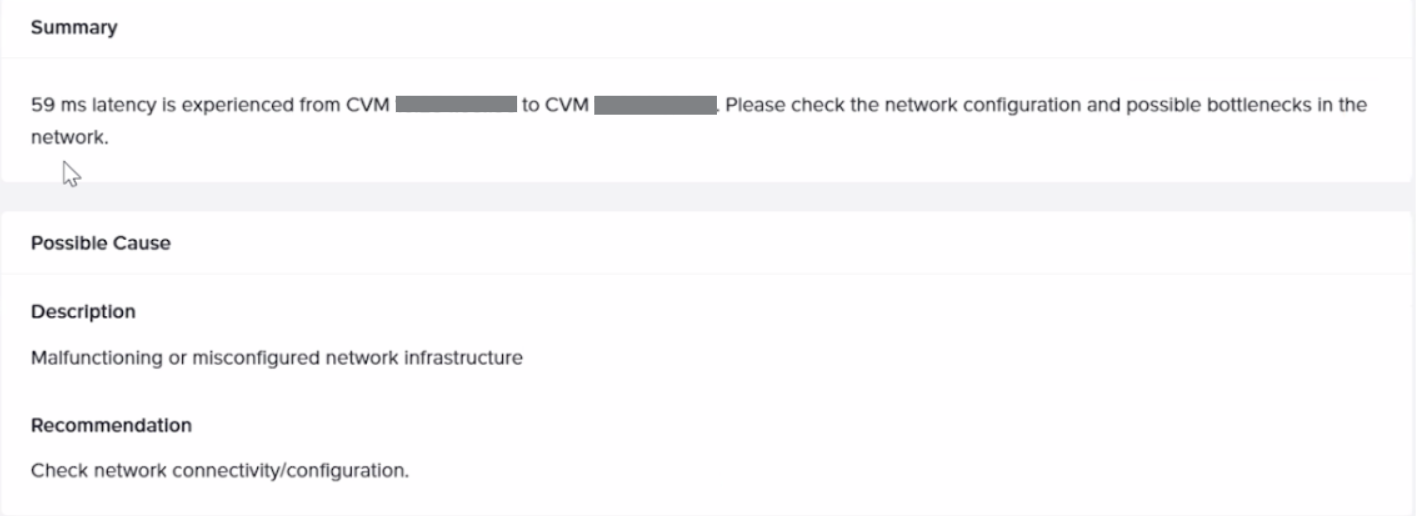Screen dimensions: 1418x516
Task: Click the "to CVM" text in summary
Action: click(555, 105)
